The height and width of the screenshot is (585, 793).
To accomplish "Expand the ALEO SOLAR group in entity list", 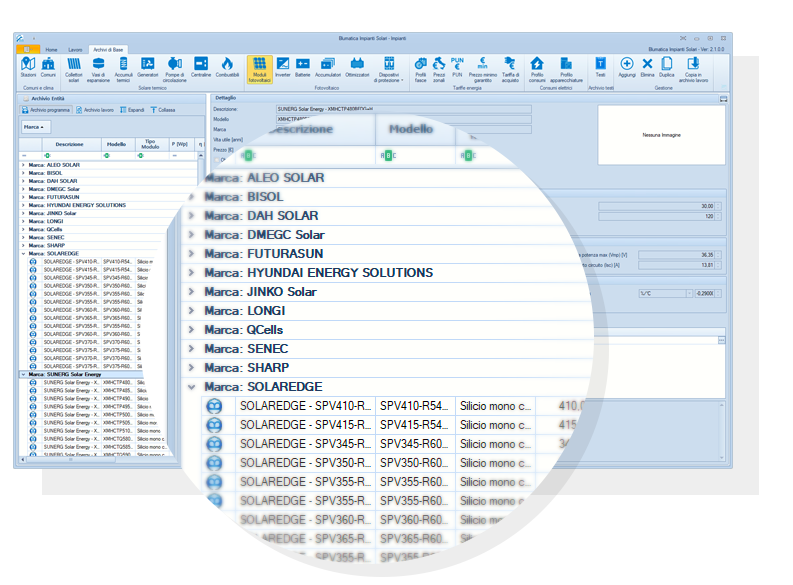I will 23,165.
